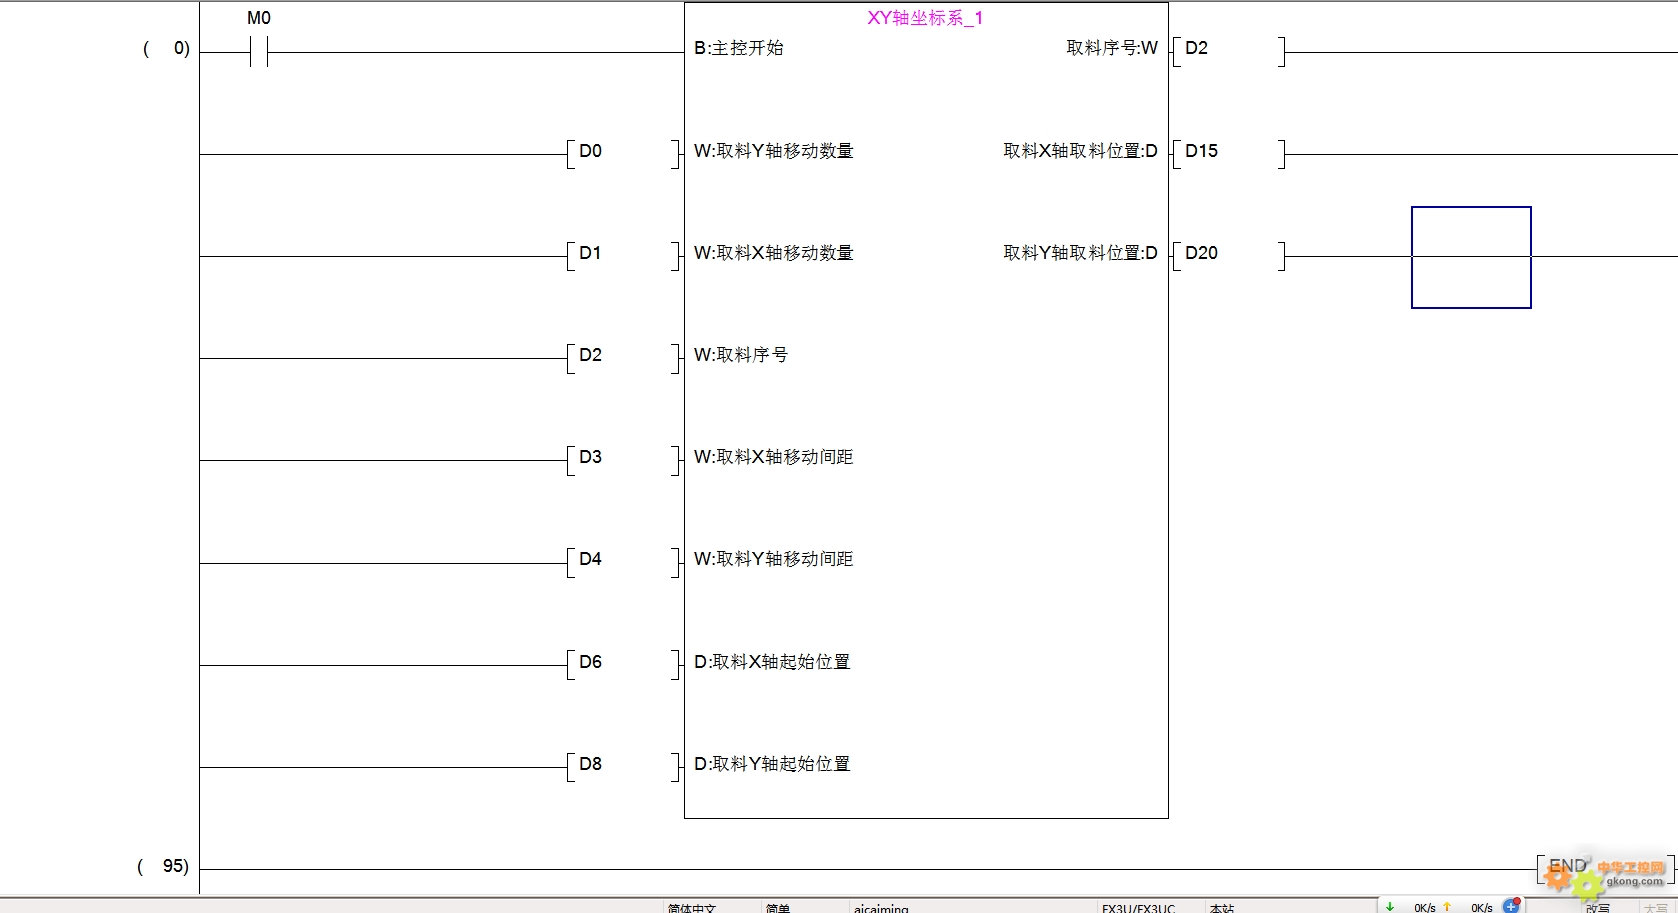1678x913 pixels.
Task: Select input operand D6 for 取料X轴起始位置
Action: (x=623, y=664)
